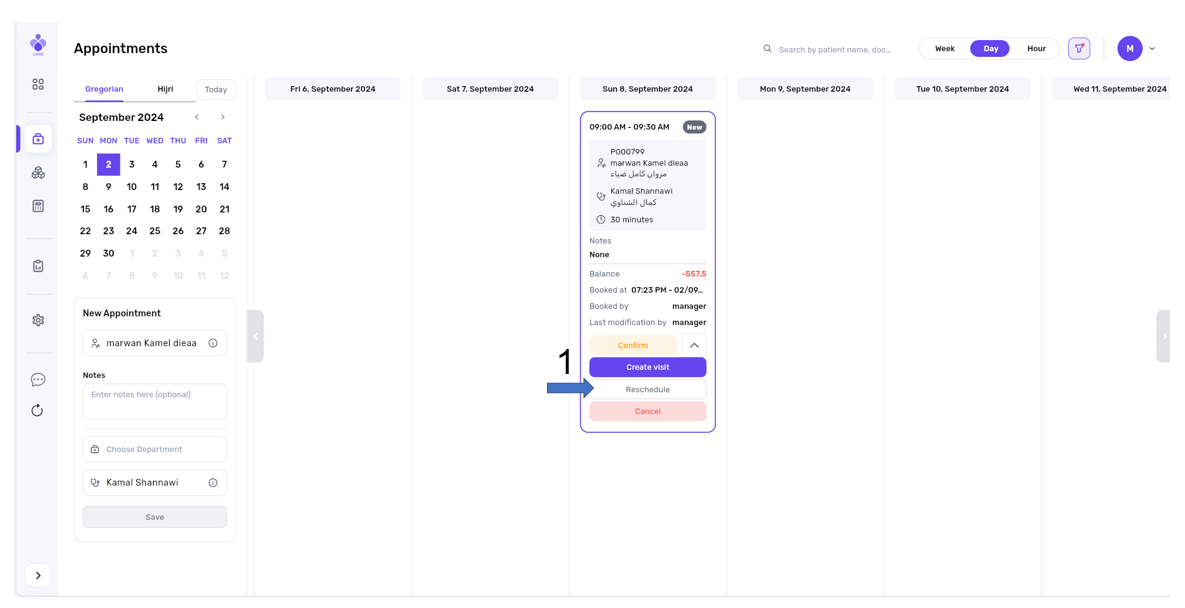The width and height of the screenshot is (1185, 608).
Task: Open the Choose Department dropdown
Action: point(155,449)
